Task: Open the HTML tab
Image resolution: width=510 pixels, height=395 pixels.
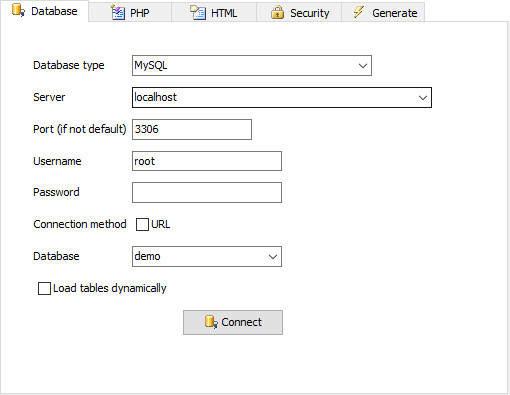Action: coord(214,13)
